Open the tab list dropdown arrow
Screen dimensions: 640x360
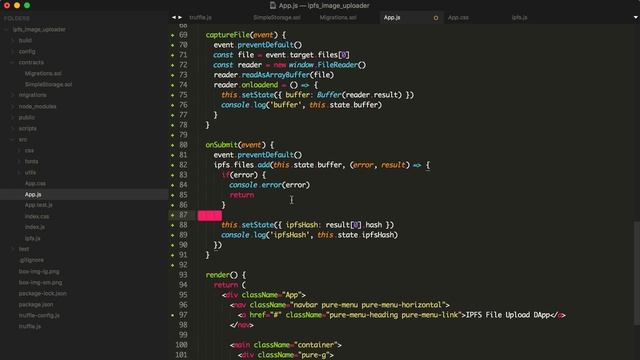[x=636, y=18]
